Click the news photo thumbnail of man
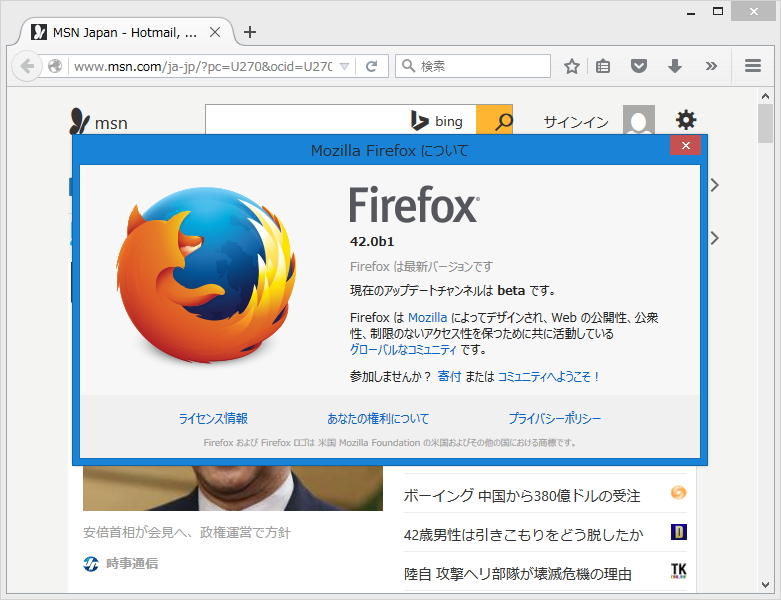Screen dimensions: 781x600 pyautogui.click(x=233, y=488)
